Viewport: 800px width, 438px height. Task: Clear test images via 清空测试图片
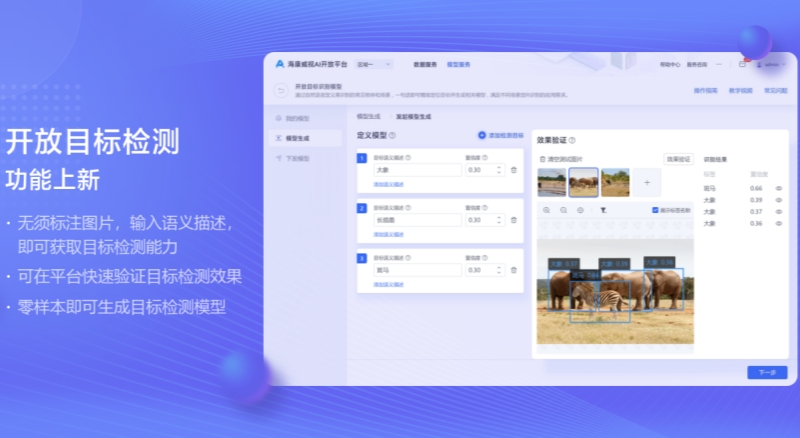(x=561, y=159)
